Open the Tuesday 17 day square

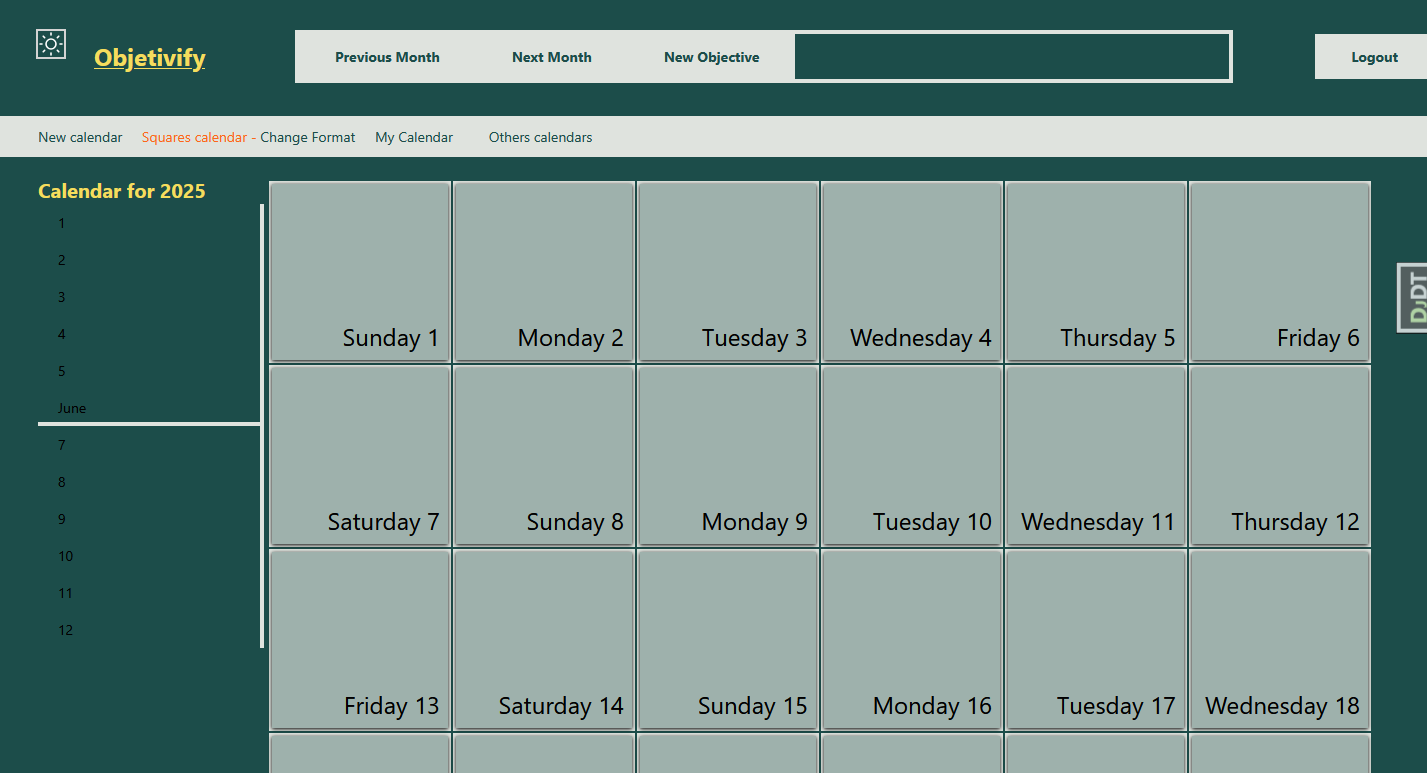pyautogui.click(x=1096, y=640)
